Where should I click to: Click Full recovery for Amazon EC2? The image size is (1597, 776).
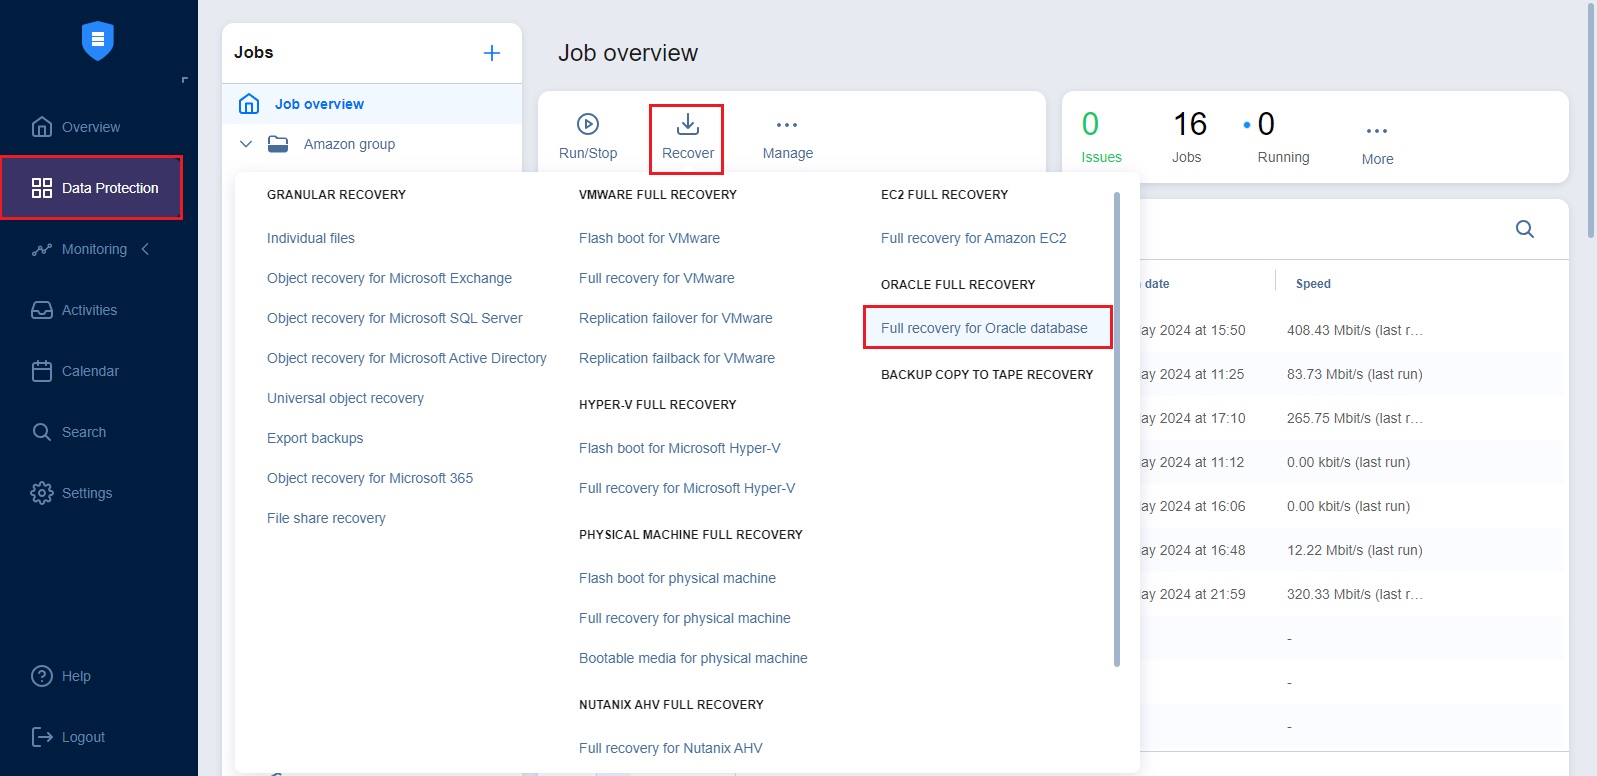(x=973, y=238)
